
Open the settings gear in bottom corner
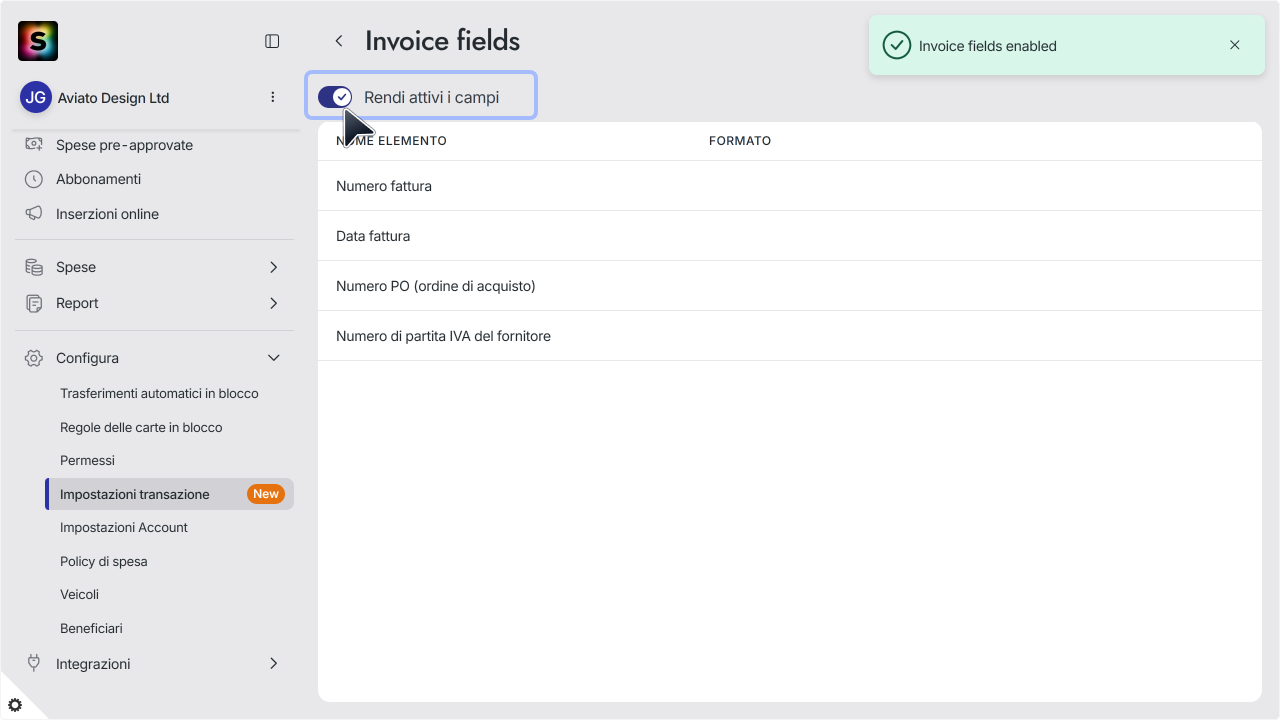point(15,705)
